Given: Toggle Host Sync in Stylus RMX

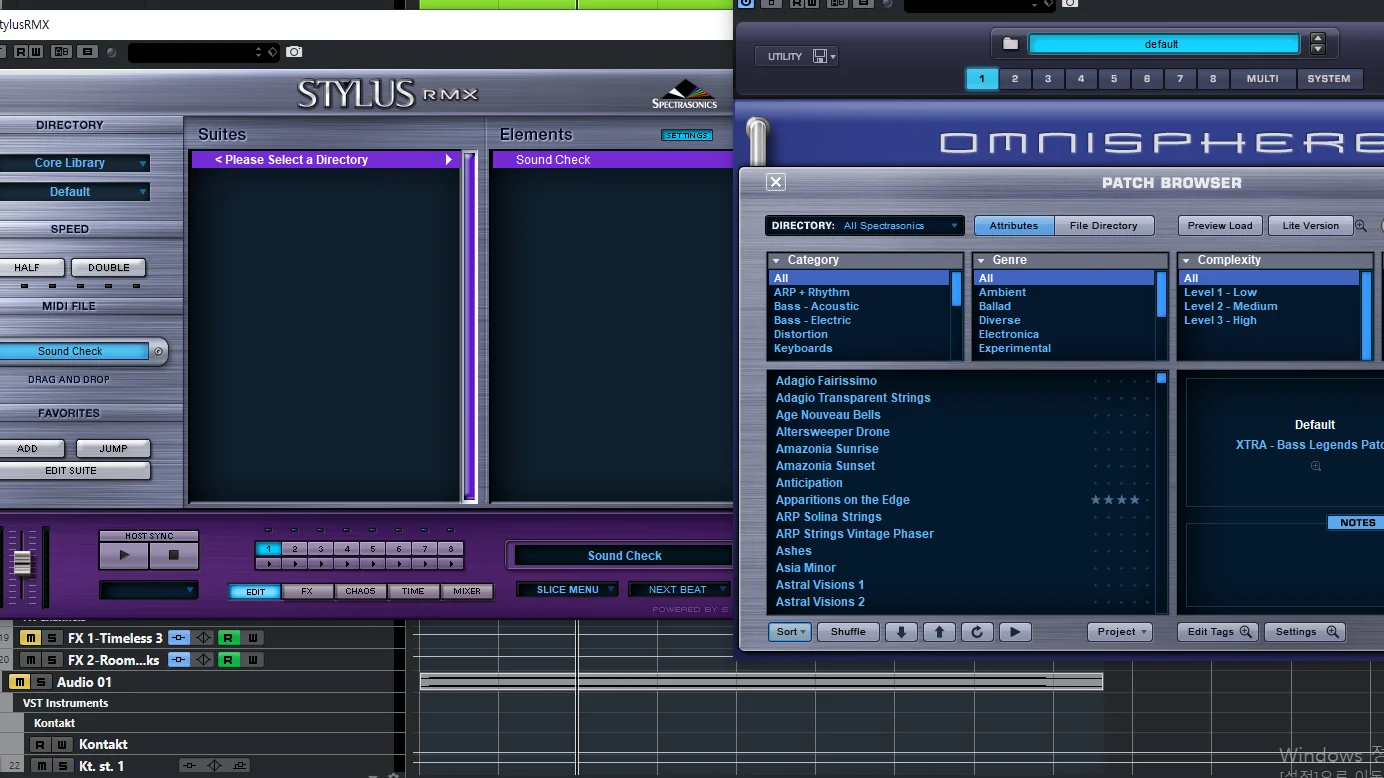Looking at the screenshot, I should tap(149, 536).
